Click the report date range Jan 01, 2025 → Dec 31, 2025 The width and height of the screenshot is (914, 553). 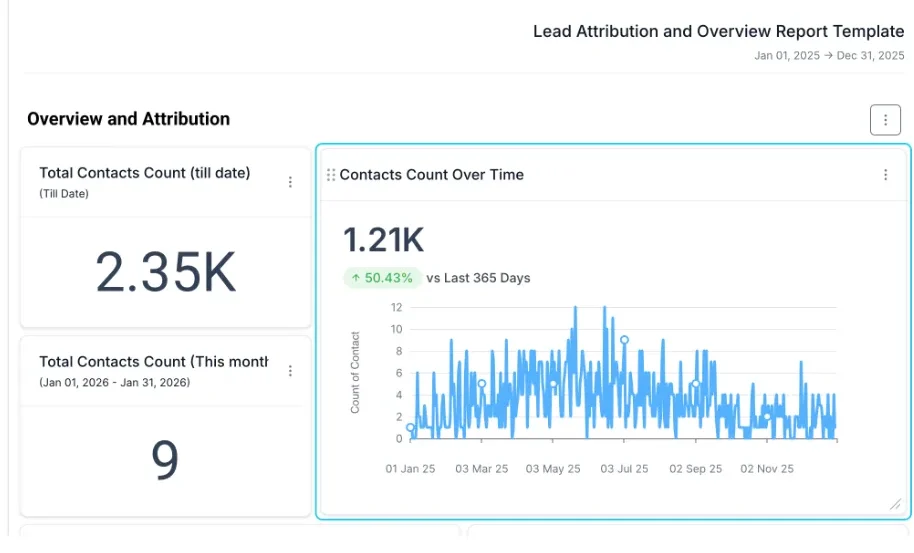[829, 55]
